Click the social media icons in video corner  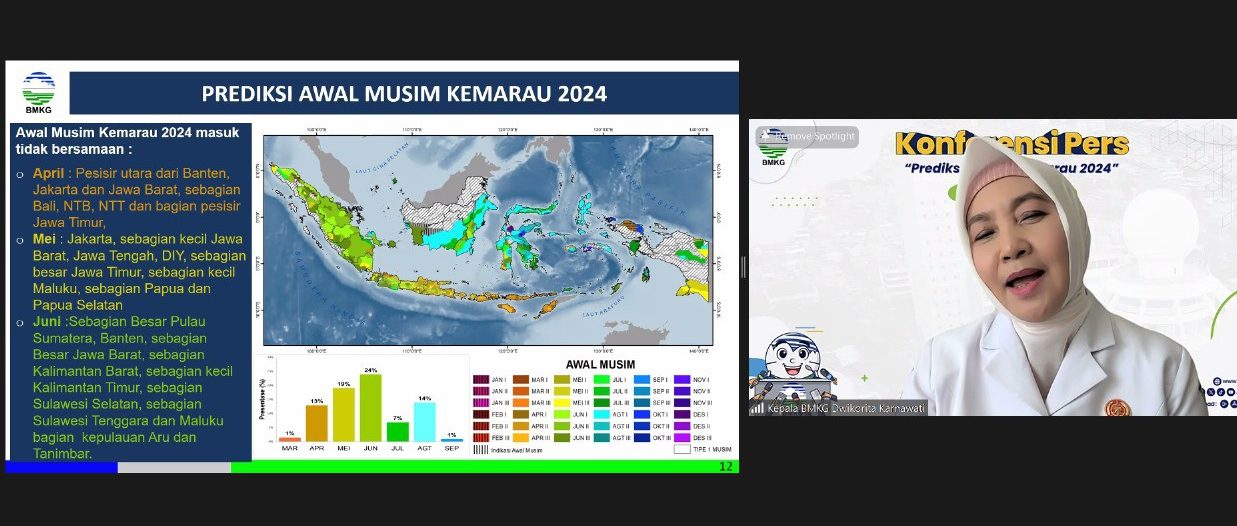coord(1223,393)
